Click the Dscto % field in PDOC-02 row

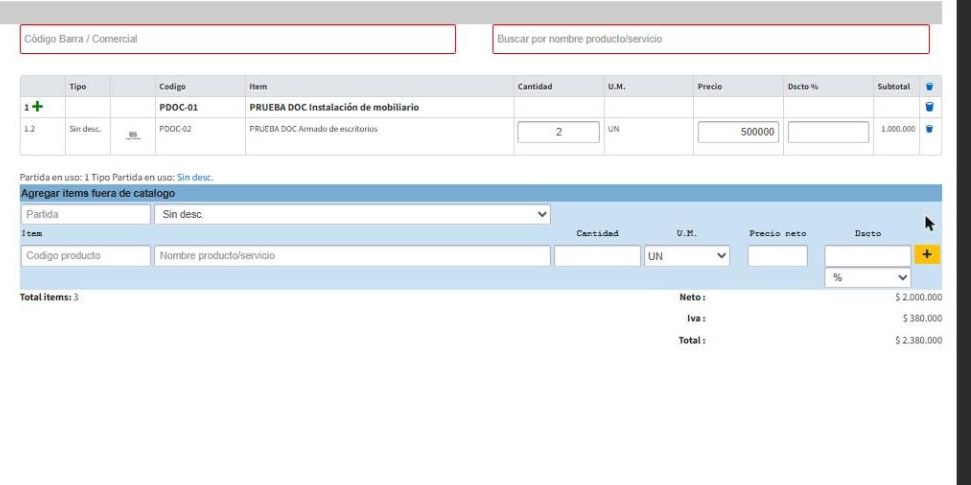[828, 132]
